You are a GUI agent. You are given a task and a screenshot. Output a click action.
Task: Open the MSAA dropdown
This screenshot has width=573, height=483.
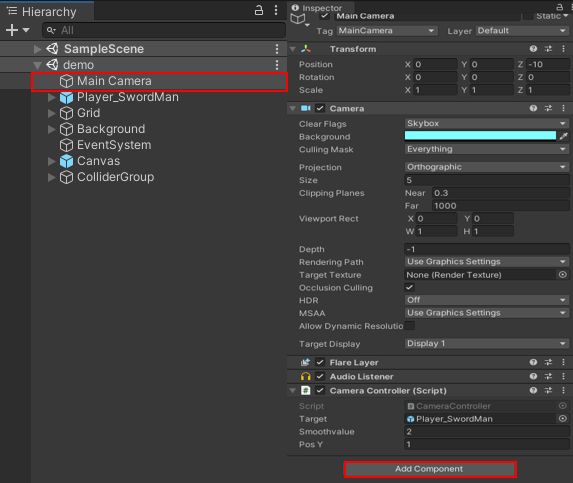tap(487, 313)
